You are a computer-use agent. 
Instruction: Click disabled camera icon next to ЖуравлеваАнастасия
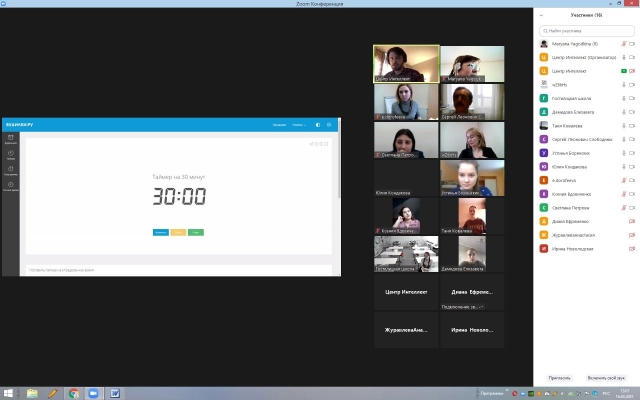tap(632, 235)
